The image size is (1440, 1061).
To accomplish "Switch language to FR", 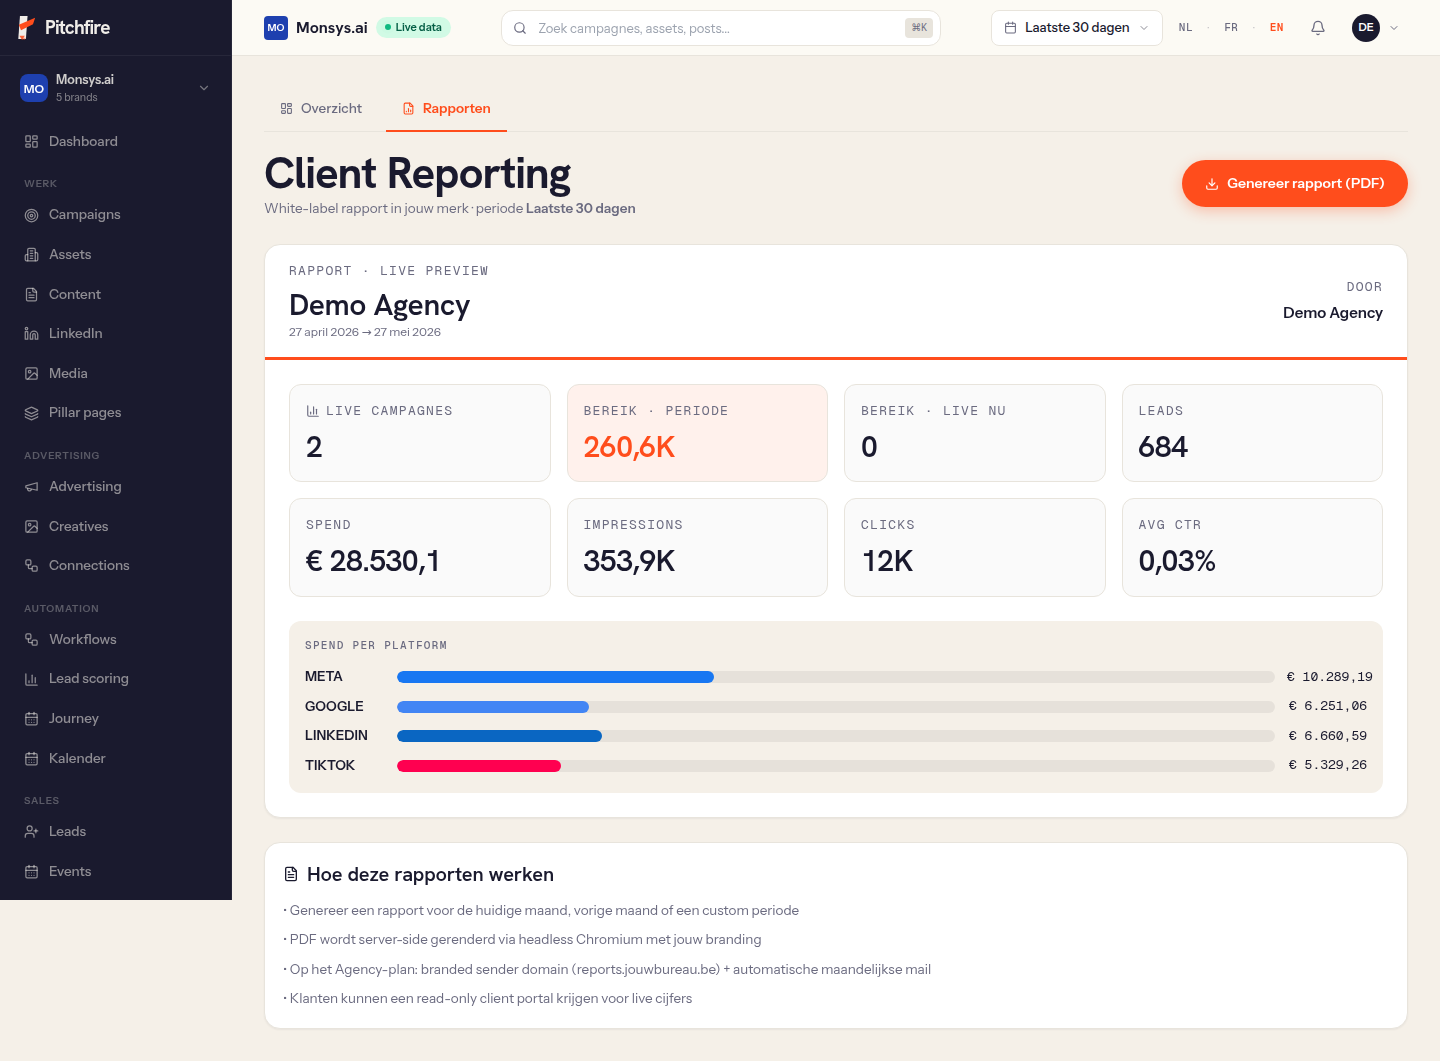I will (x=1231, y=28).
